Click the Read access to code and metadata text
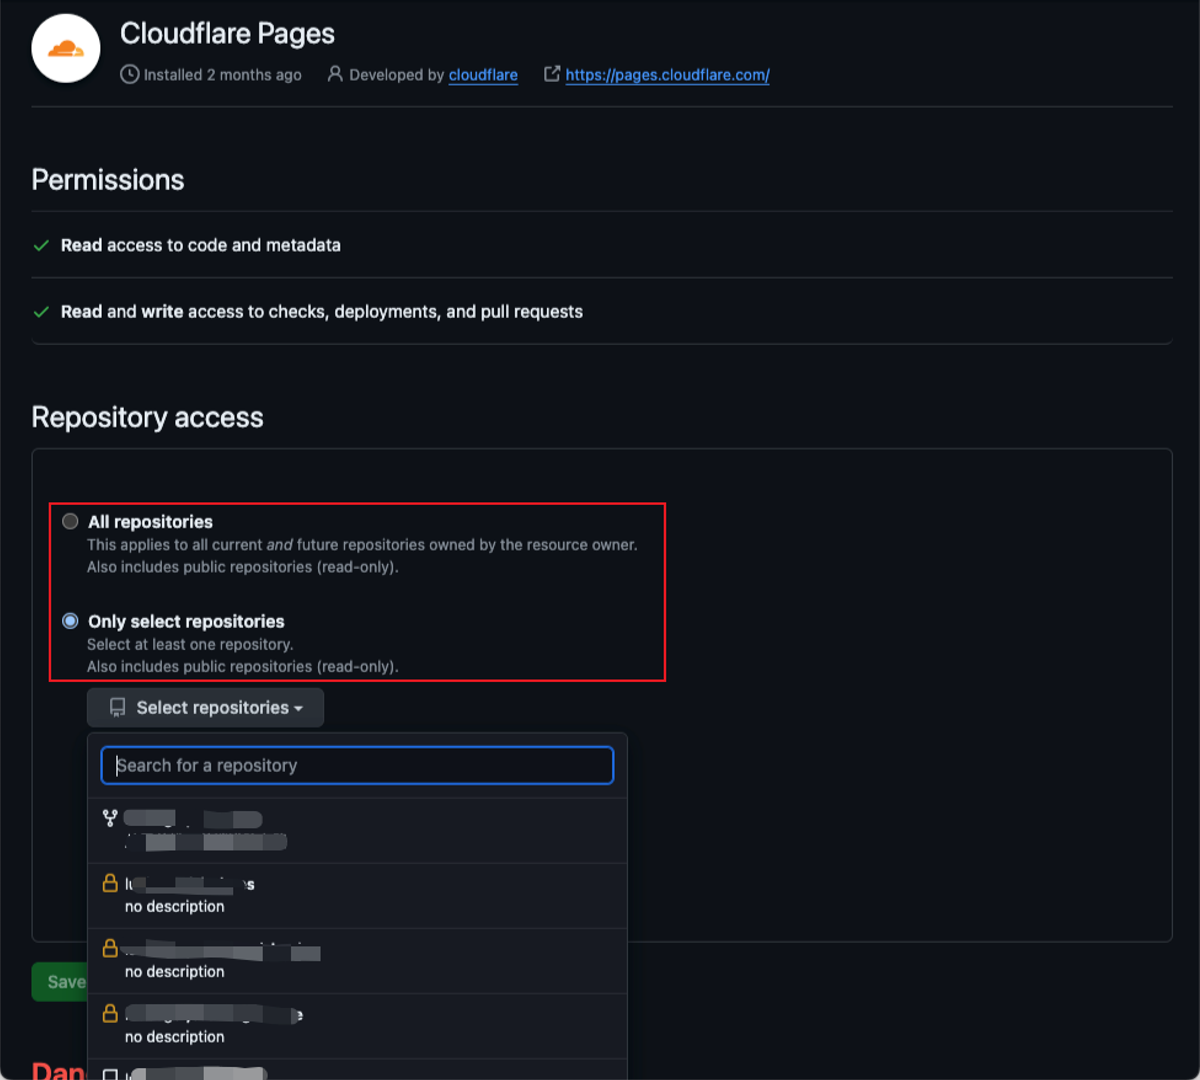The image size is (1200, 1080). [x=201, y=245]
